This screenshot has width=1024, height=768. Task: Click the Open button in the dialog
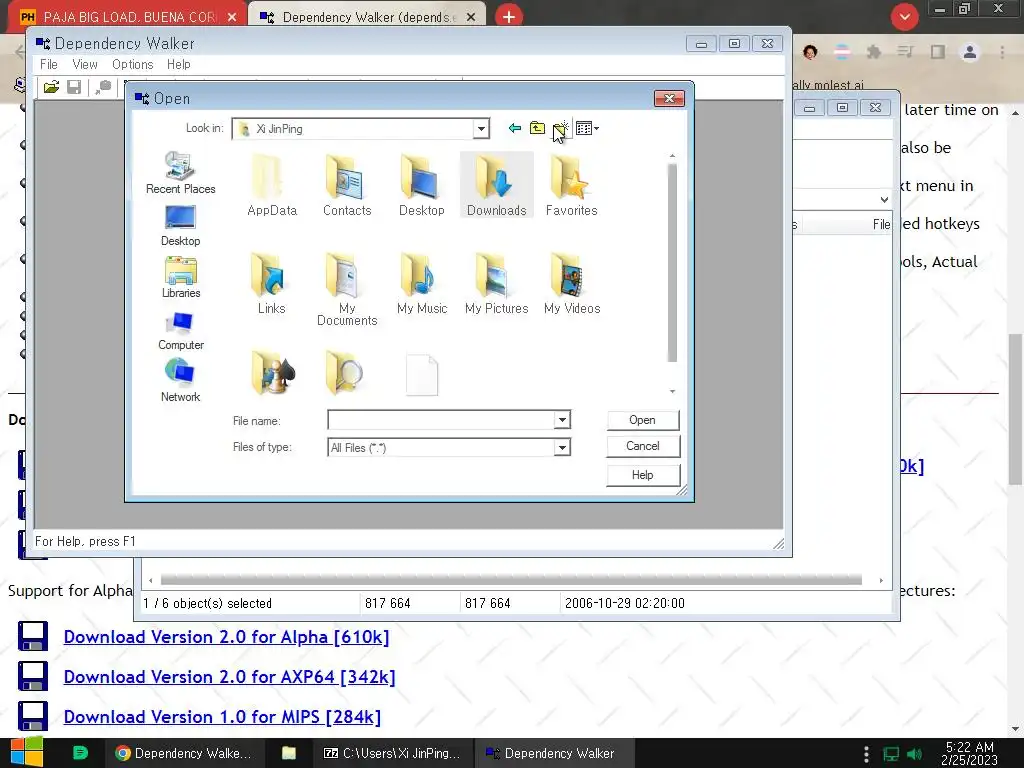coord(643,420)
